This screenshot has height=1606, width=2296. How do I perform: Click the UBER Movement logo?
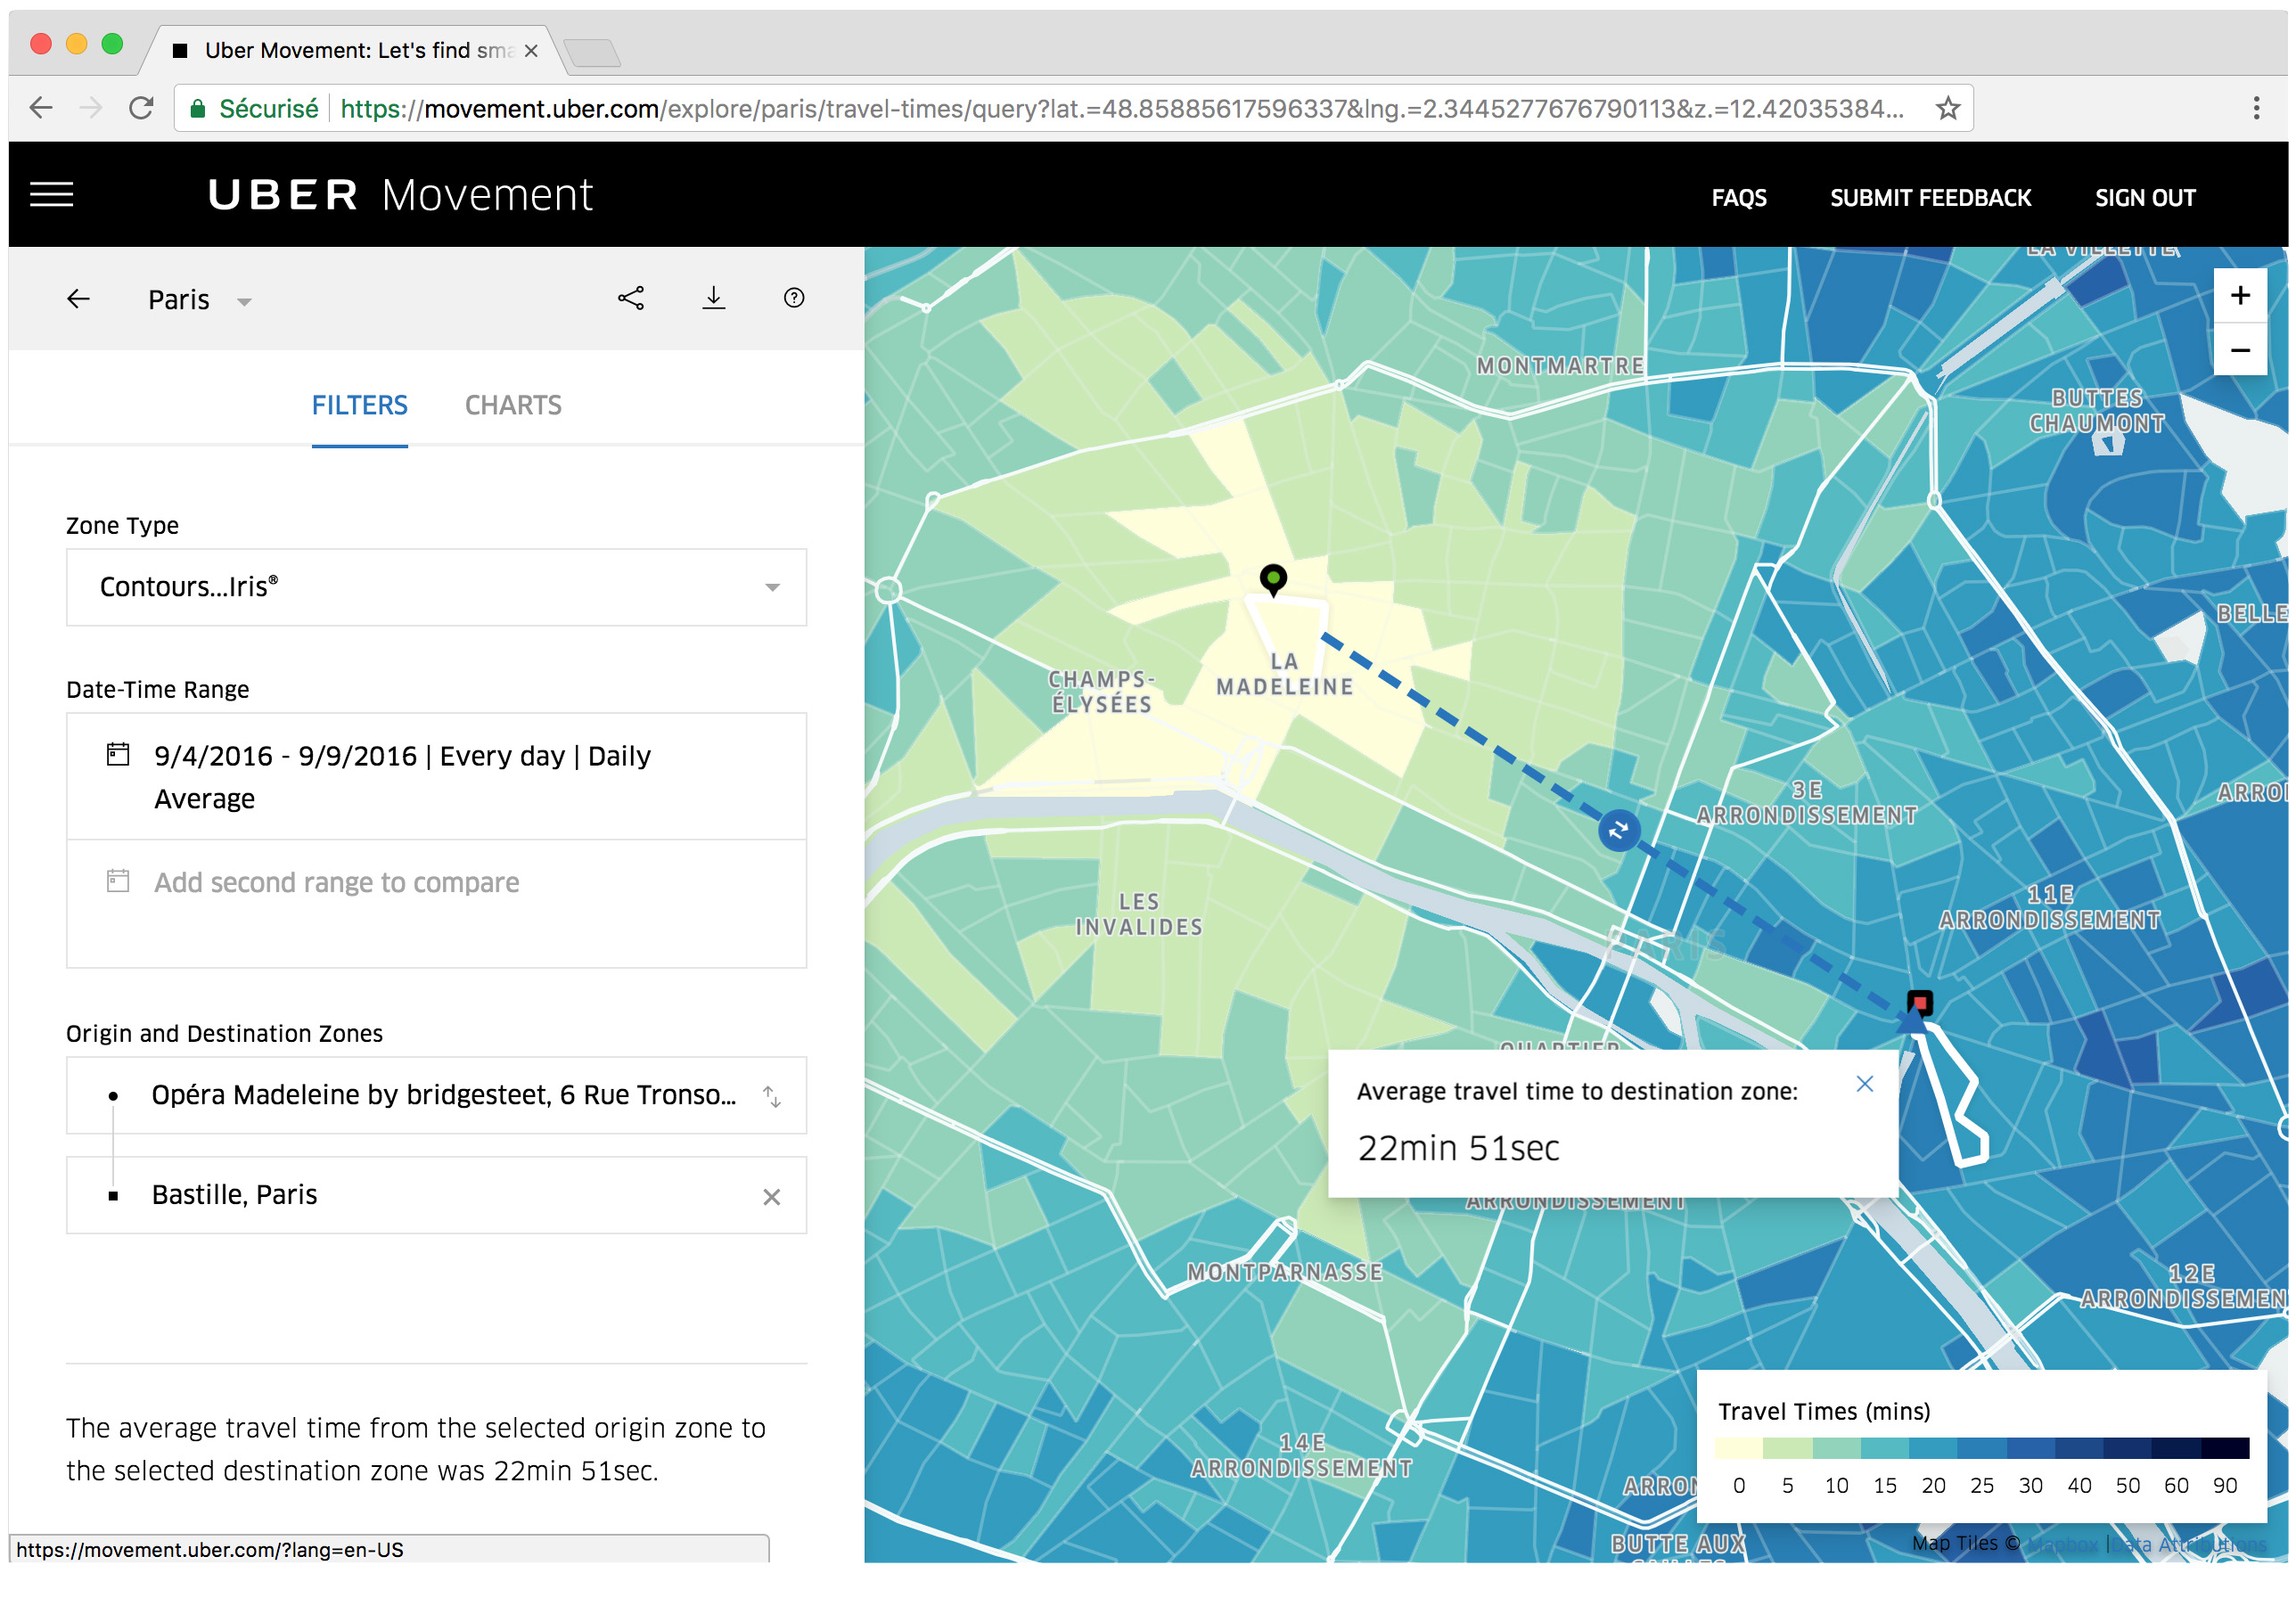pos(400,195)
